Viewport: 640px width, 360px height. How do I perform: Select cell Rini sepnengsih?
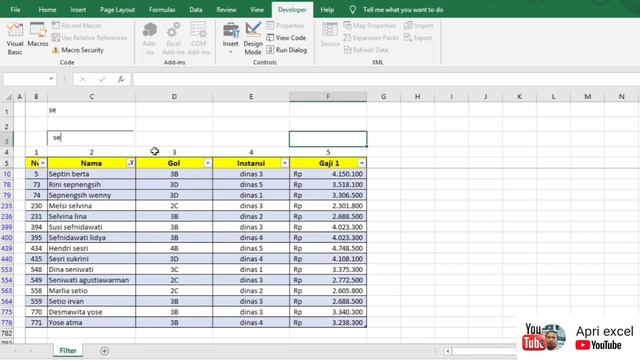pos(91,184)
